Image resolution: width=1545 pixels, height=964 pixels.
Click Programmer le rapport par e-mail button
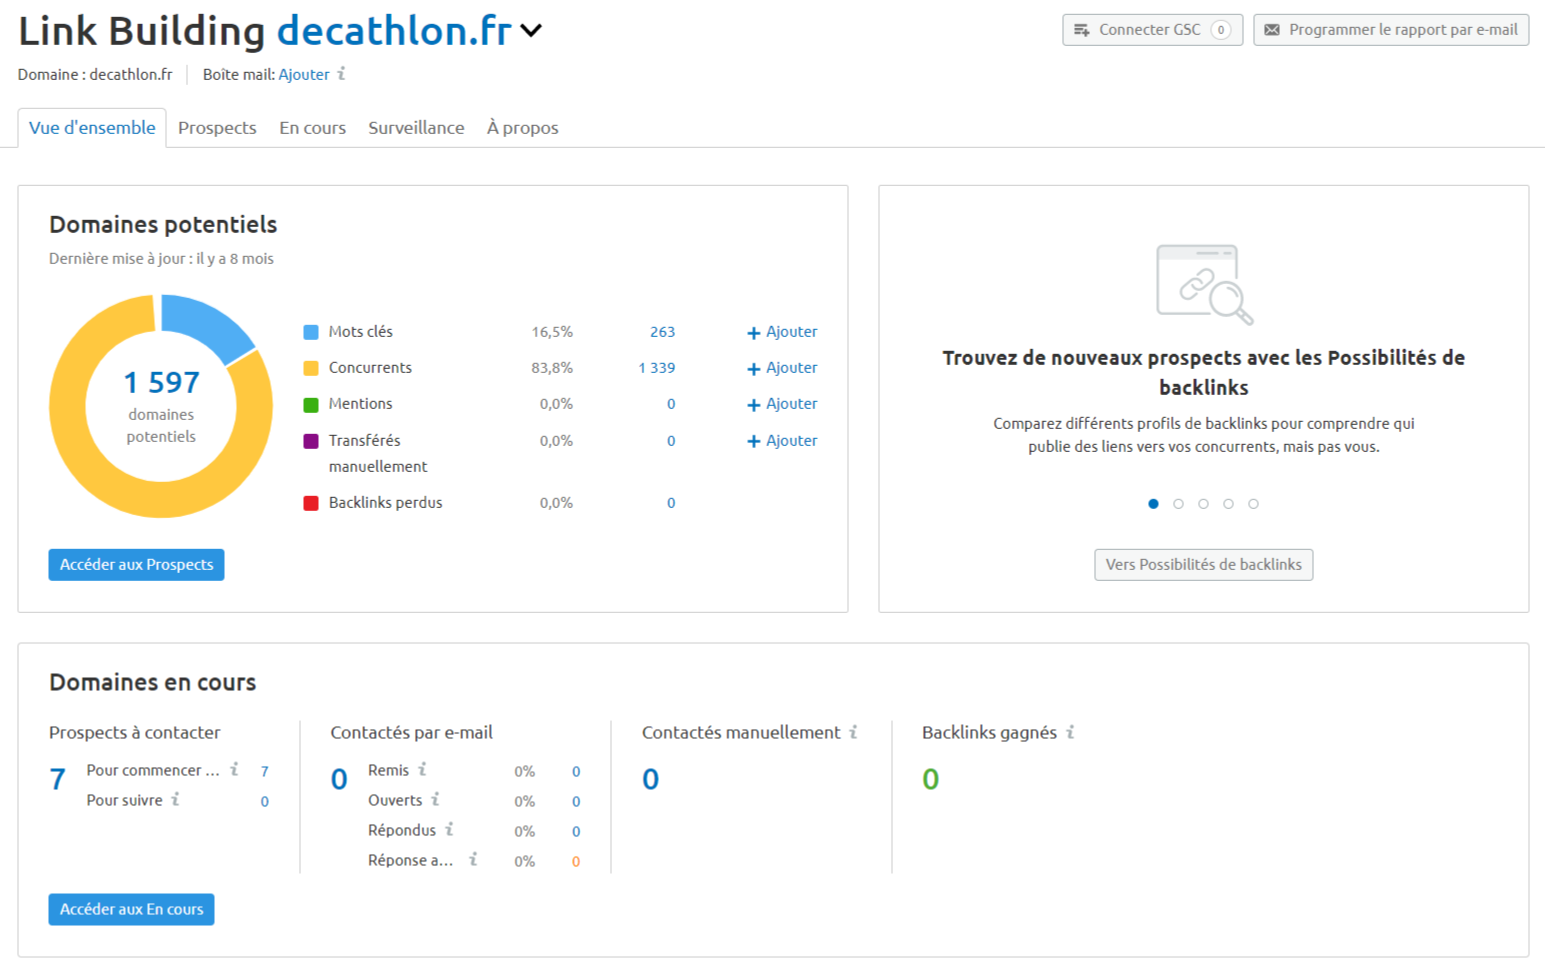coord(1391,30)
